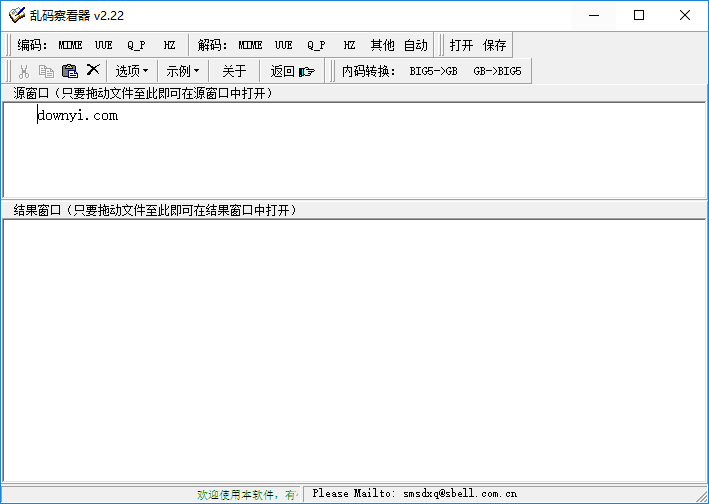Click inside the 结果窗口 result text area
Image resolution: width=709 pixels, height=504 pixels.
point(354,350)
